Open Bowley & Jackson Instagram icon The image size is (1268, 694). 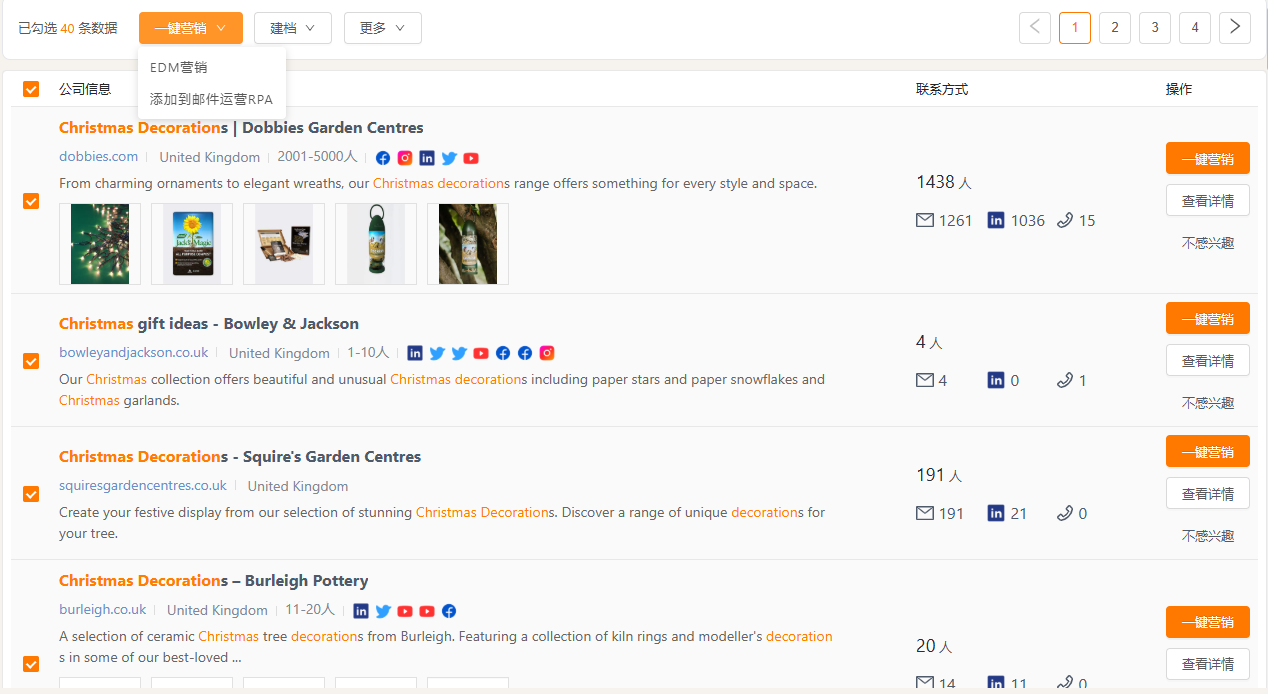(547, 353)
